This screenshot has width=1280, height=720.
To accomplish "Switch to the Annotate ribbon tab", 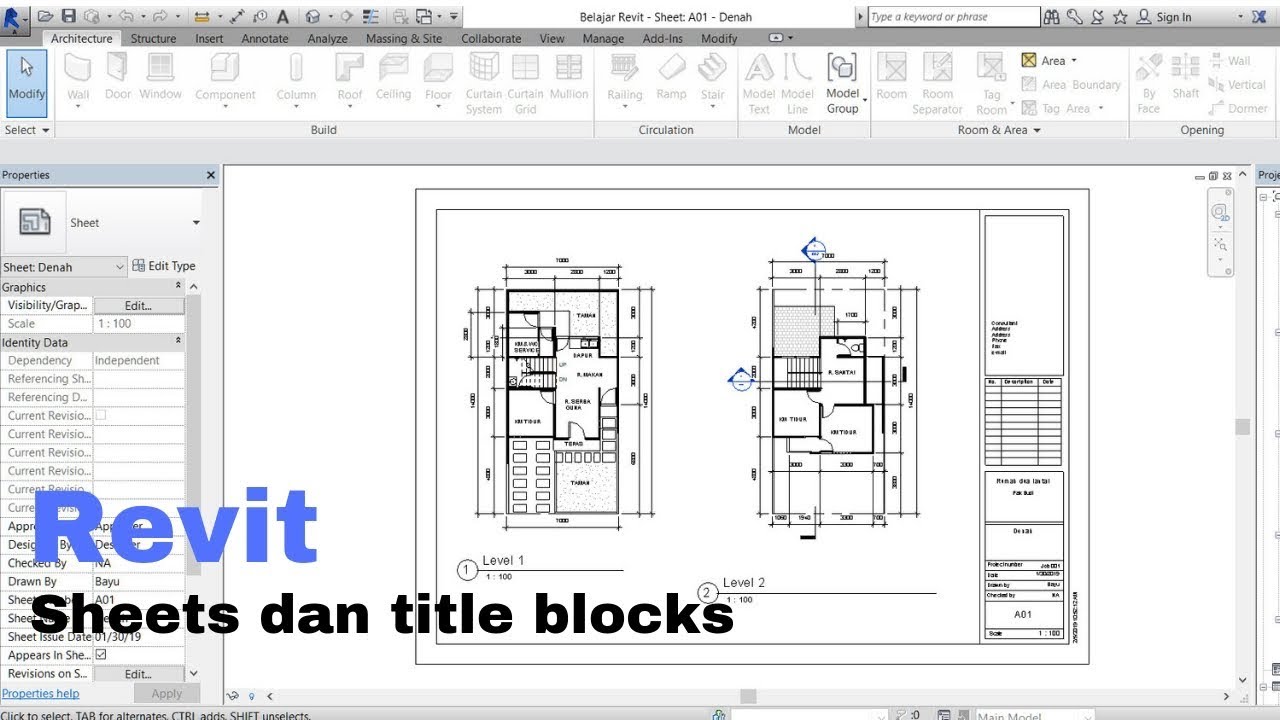I will click(265, 38).
